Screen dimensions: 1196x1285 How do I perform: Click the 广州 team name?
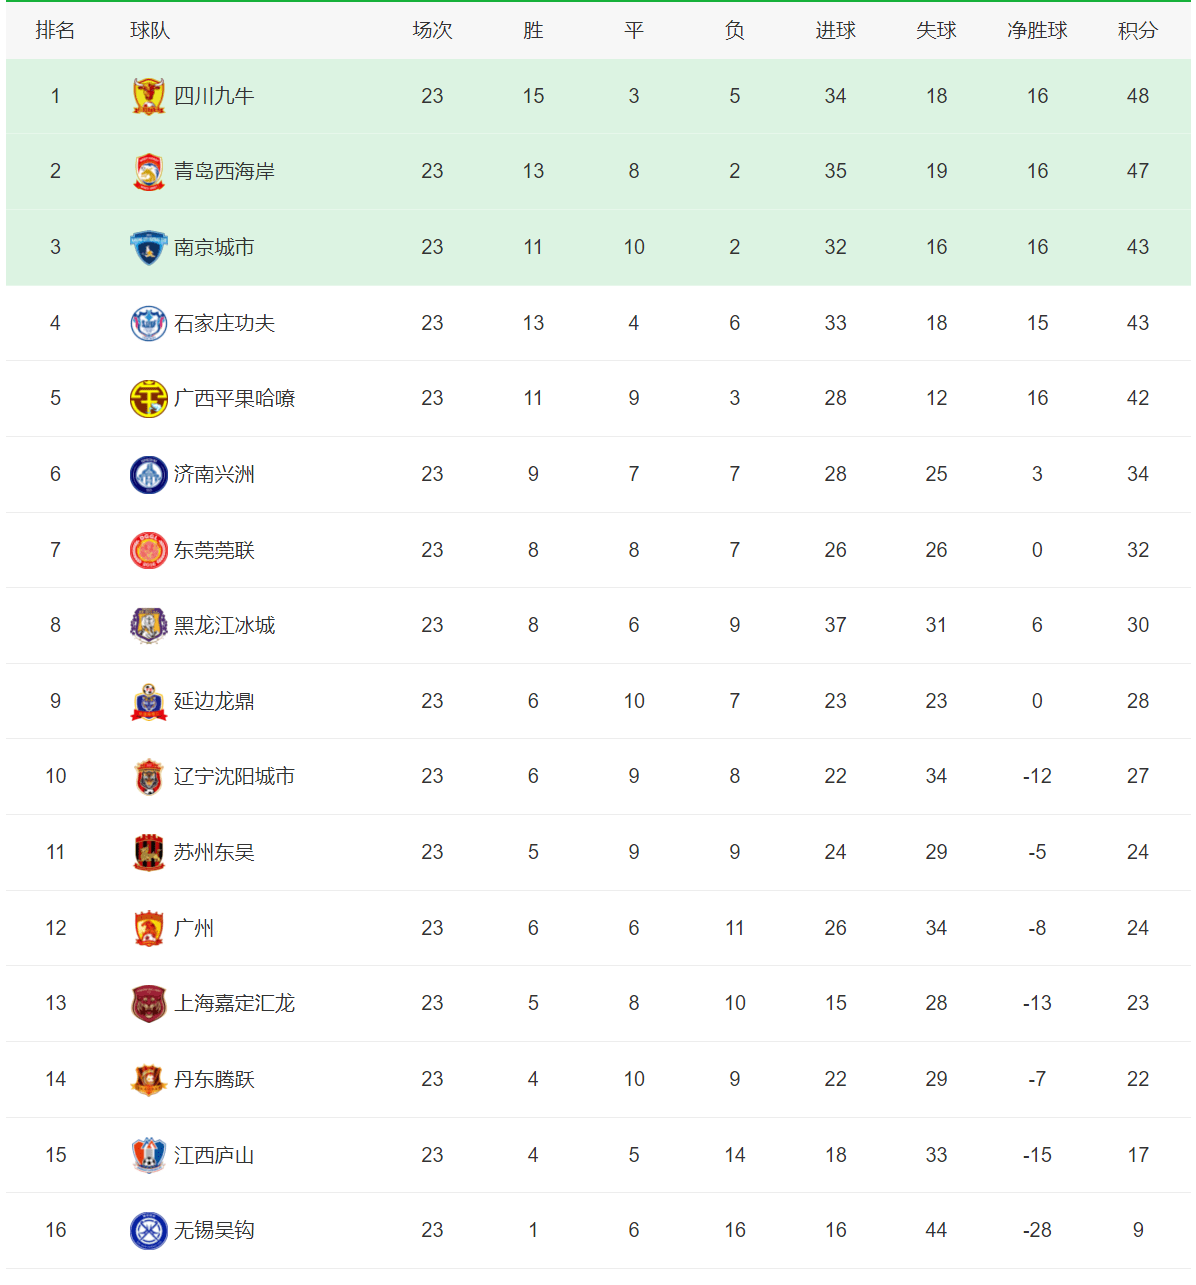[x=194, y=928]
